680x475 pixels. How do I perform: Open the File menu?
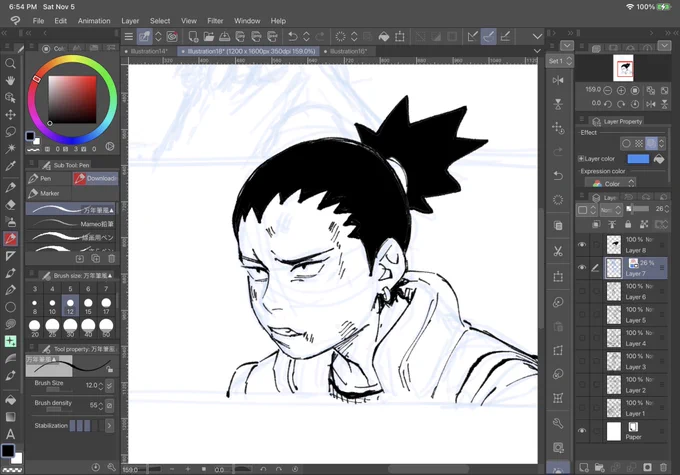[38, 21]
